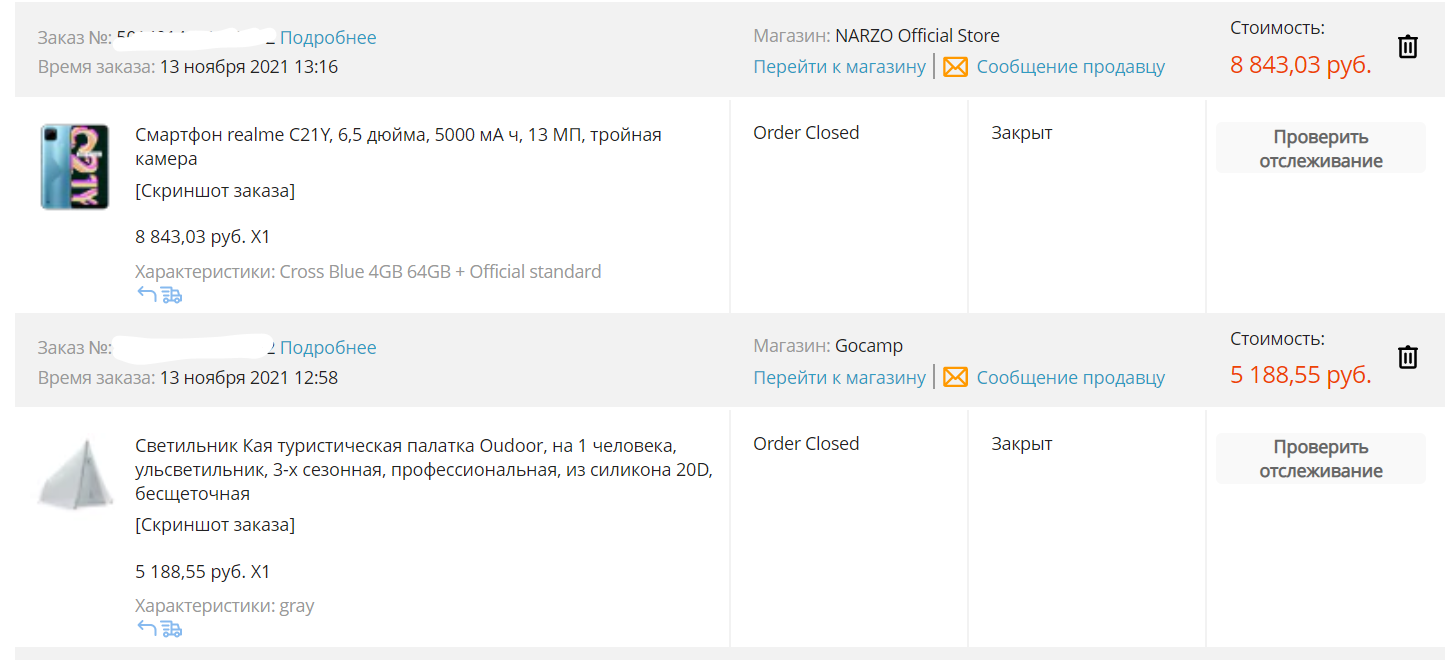Click envelope icon for Gocamp seller message

(x=955, y=377)
